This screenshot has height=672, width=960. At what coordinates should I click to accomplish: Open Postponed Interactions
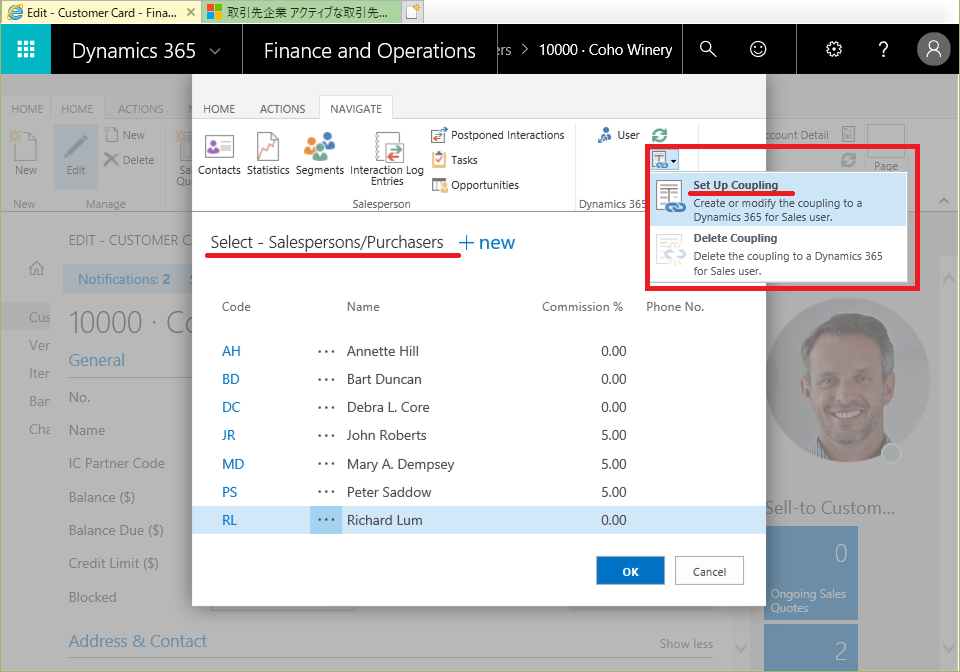click(x=498, y=135)
